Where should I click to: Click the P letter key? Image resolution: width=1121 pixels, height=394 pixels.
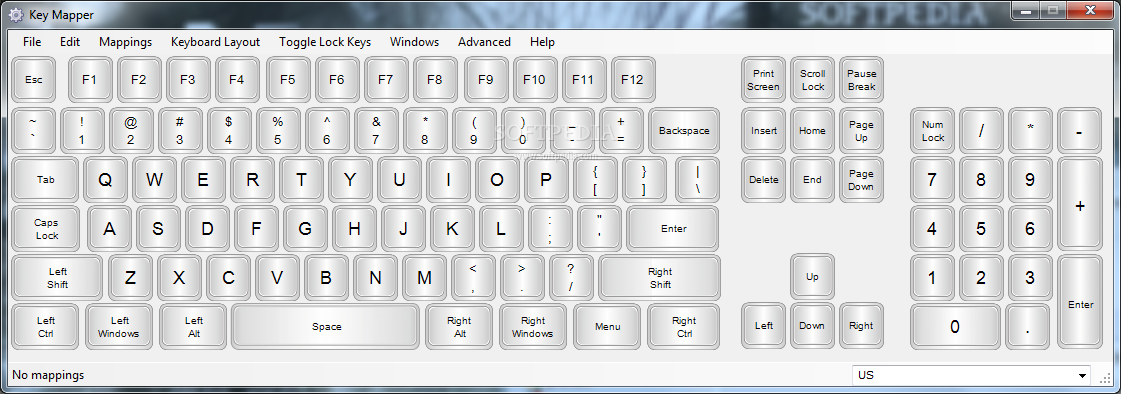546,179
